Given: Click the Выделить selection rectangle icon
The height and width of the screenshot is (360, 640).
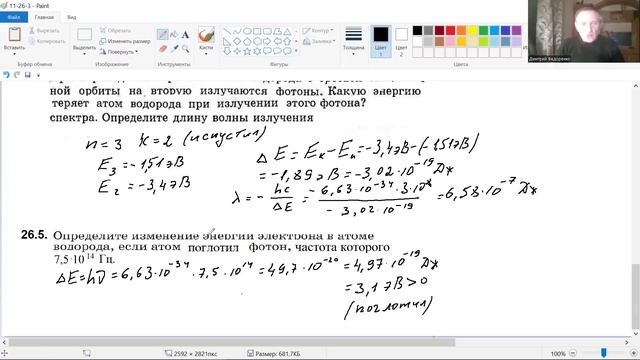Looking at the screenshot, I should coord(84,35).
